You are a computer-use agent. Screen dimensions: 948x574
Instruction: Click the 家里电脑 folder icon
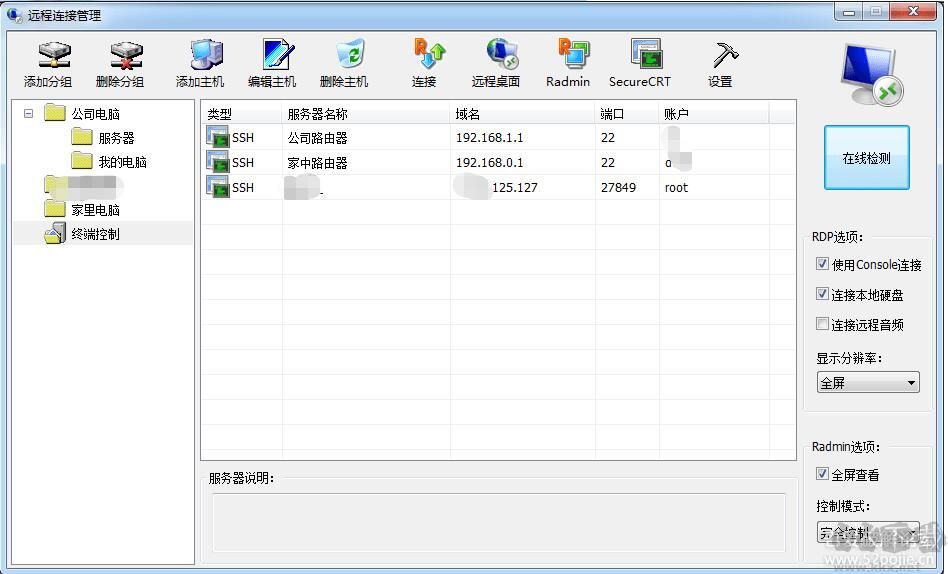pos(55,209)
